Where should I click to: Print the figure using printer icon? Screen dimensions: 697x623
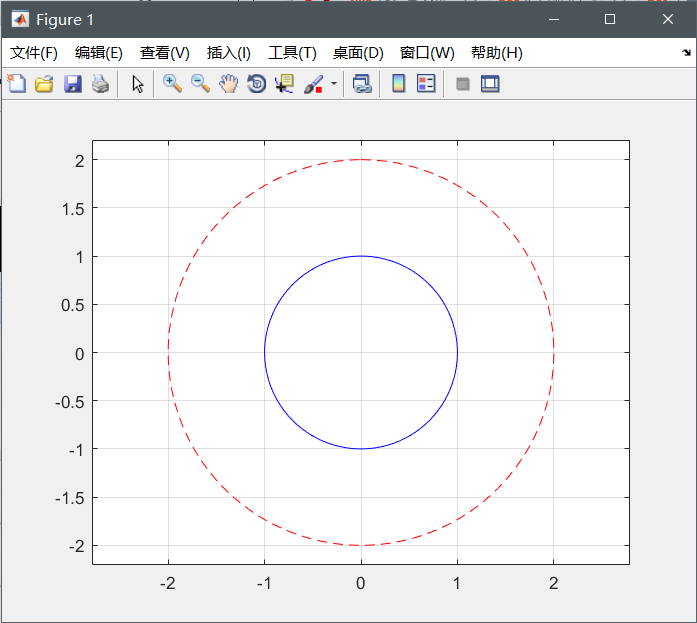point(100,84)
